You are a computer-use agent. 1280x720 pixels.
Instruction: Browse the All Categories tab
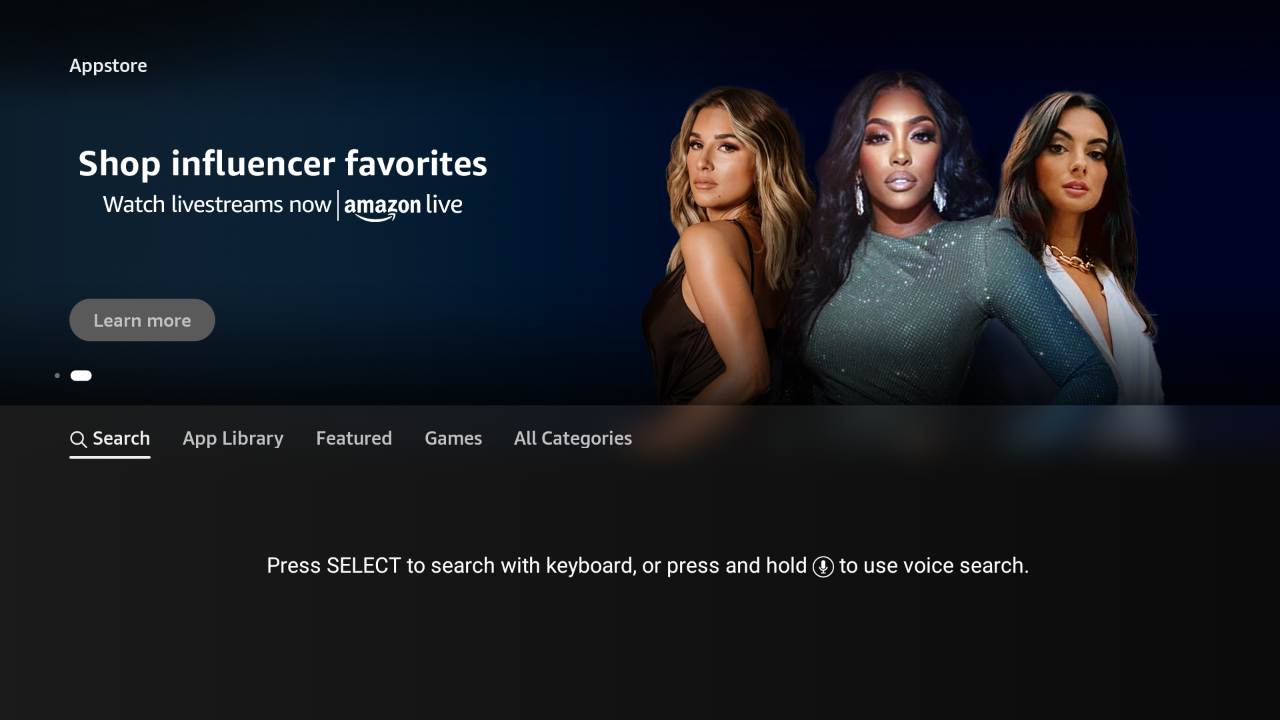[573, 438]
